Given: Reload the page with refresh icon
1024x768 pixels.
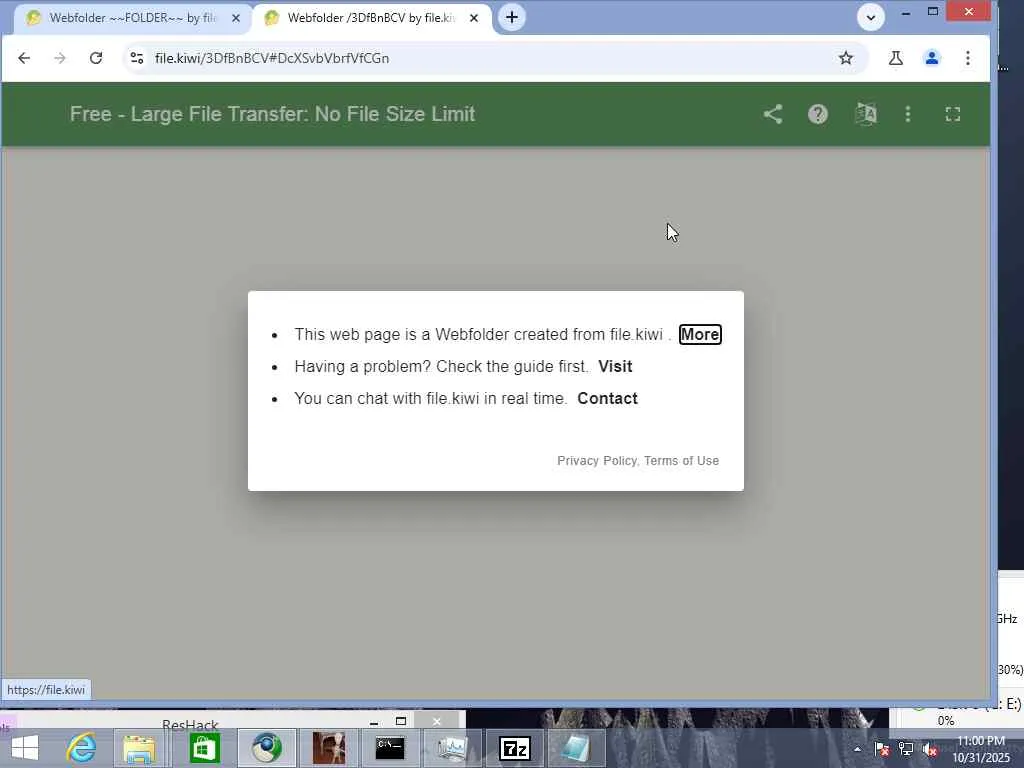Looking at the screenshot, I should coord(96,58).
